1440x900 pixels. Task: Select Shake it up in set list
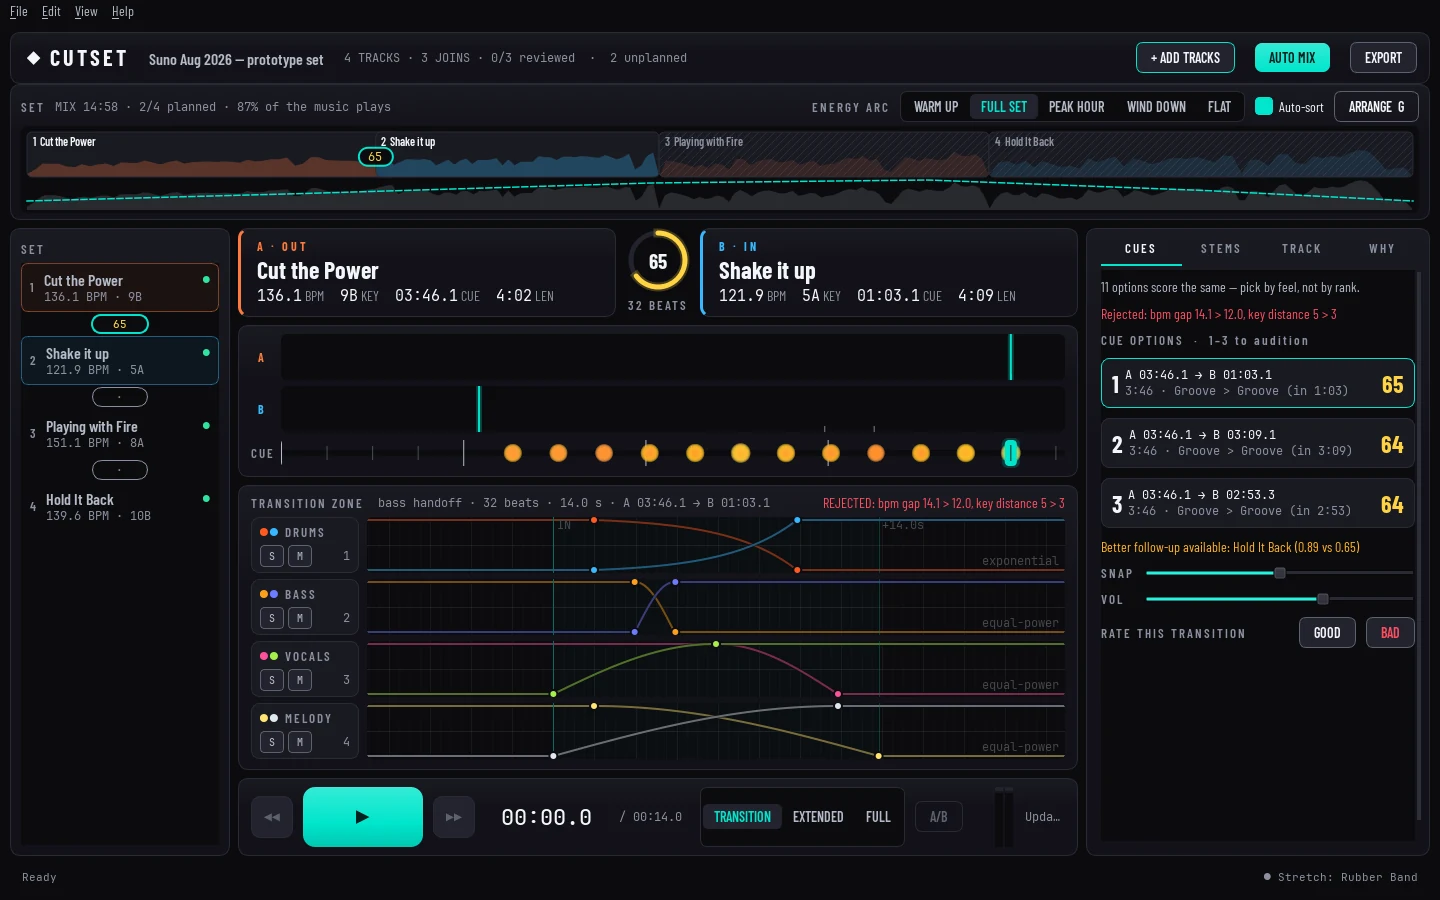pos(120,361)
